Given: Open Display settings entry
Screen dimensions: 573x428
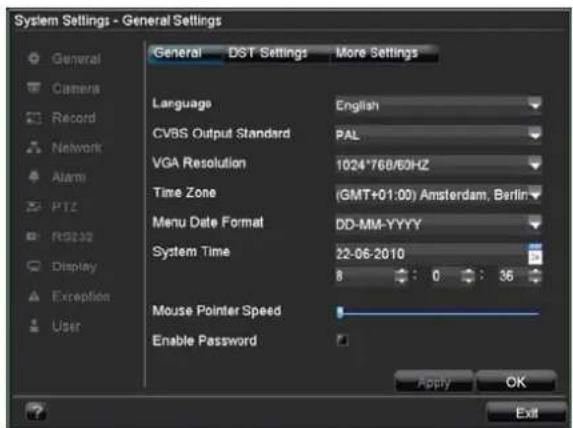Looking at the screenshot, I should pos(75,267).
